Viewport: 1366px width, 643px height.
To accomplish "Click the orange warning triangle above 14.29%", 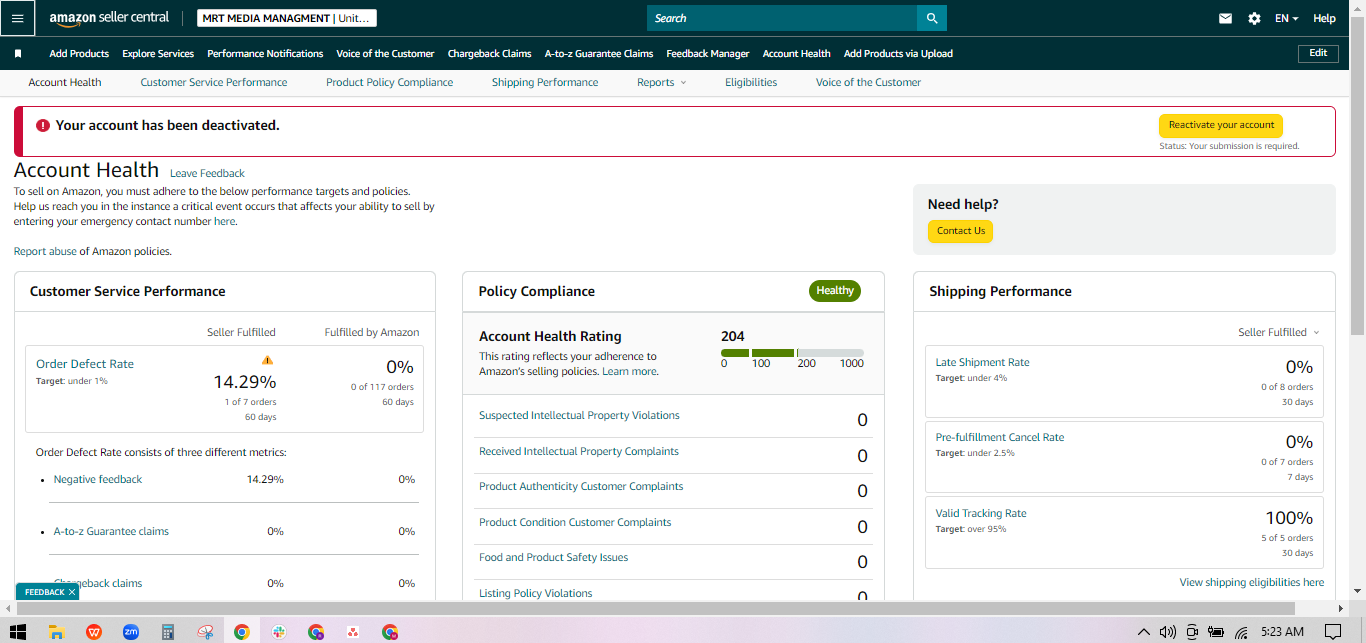I will pyautogui.click(x=267, y=360).
